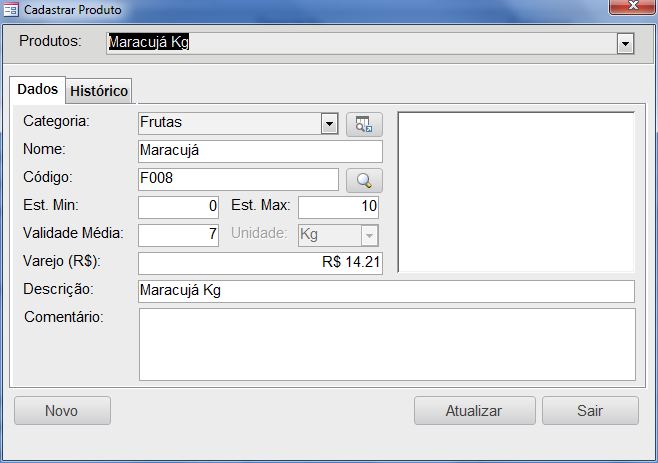
Task: Click the empty product image box
Action: (516, 192)
